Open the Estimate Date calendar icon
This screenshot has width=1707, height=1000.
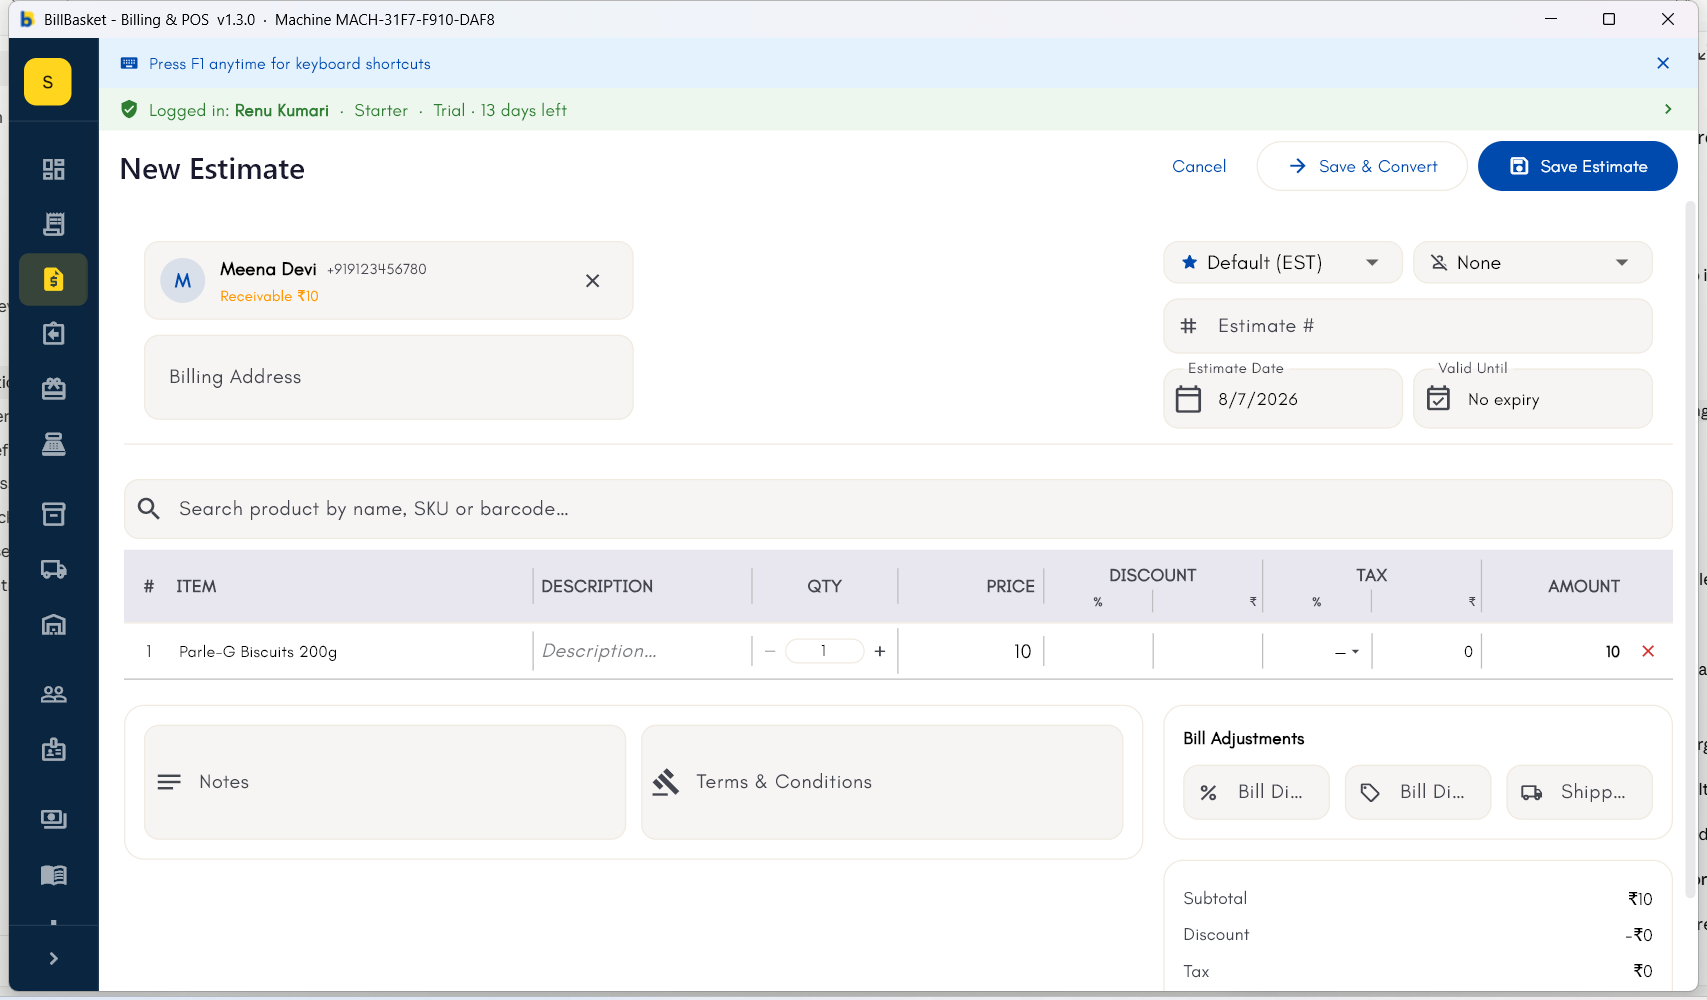[1188, 399]
